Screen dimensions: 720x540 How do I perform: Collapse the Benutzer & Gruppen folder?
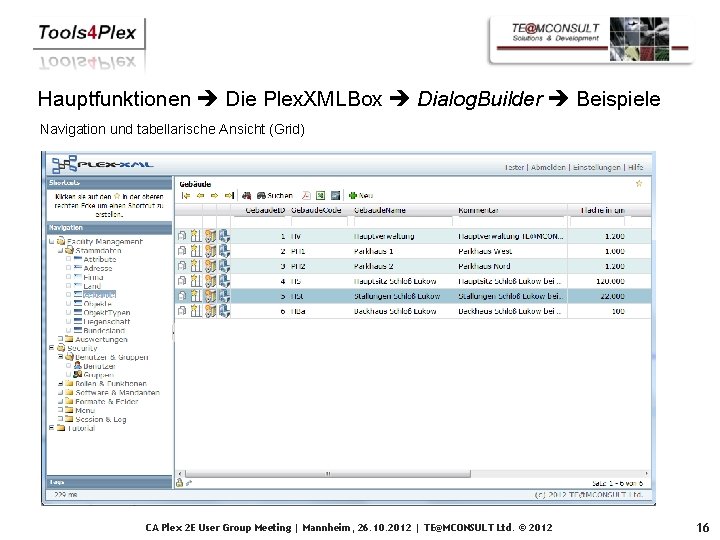[60, 357]
